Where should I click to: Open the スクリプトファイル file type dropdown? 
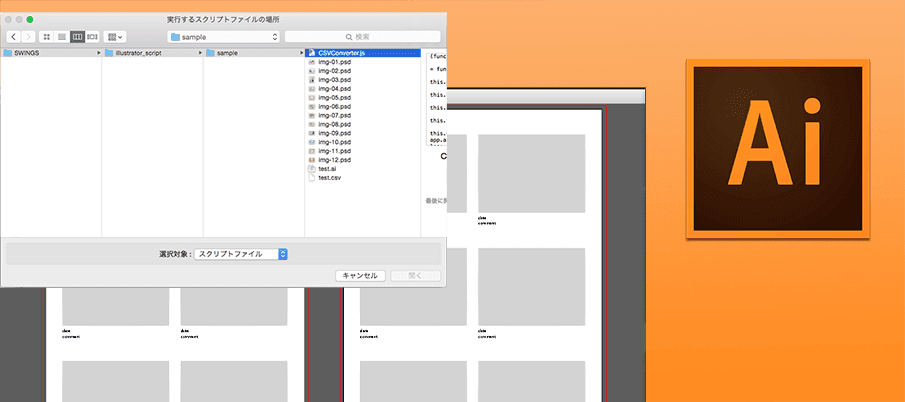click(241, 254)
